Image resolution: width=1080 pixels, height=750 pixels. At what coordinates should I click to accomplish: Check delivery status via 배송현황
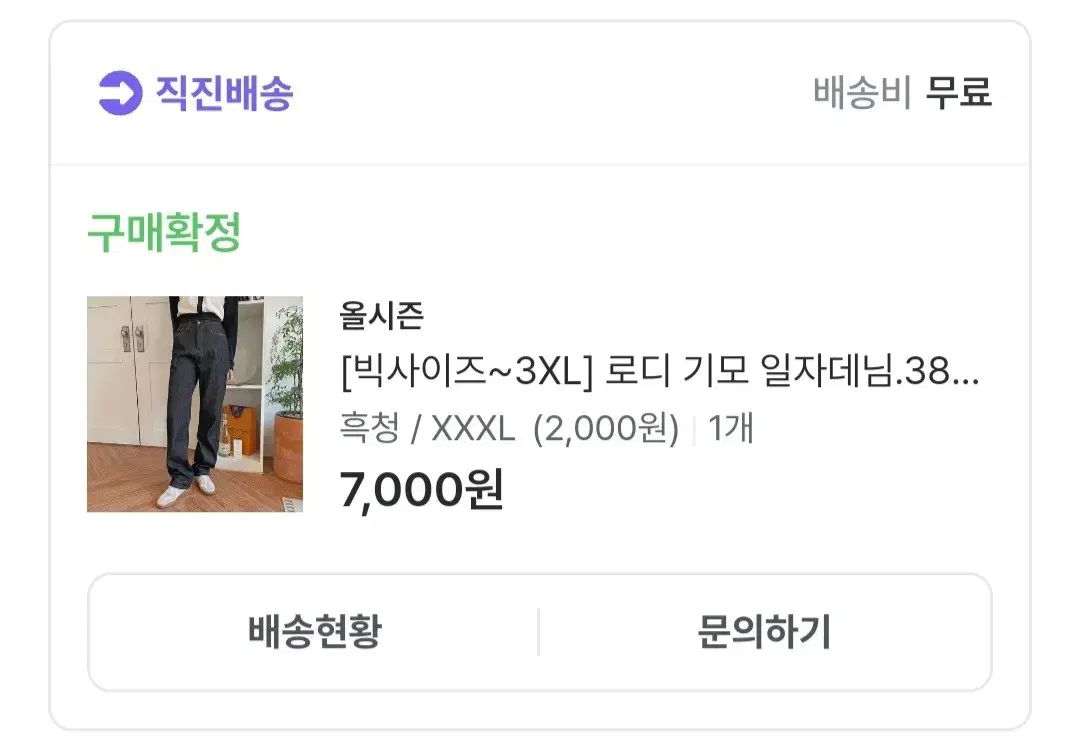click(314, 632)
